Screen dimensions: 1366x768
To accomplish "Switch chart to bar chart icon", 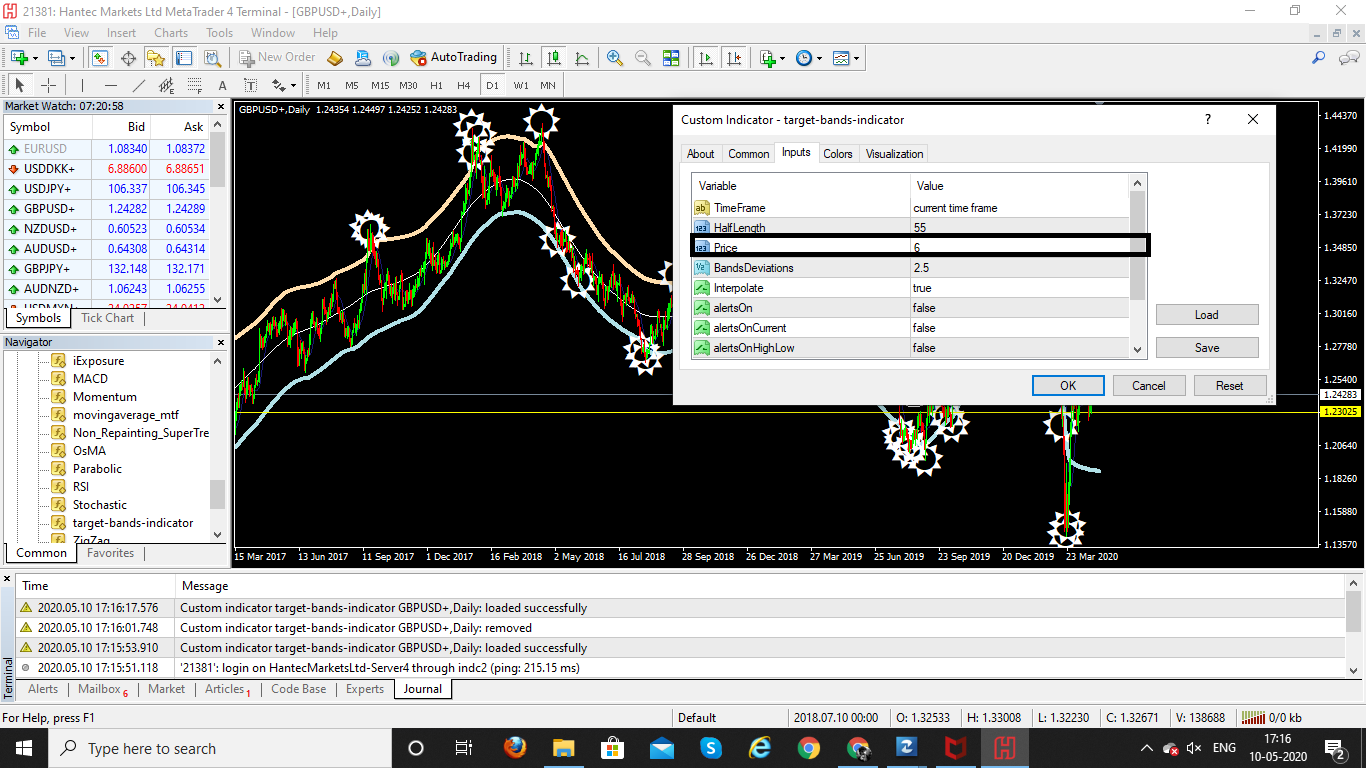I will tap(525, 58).
